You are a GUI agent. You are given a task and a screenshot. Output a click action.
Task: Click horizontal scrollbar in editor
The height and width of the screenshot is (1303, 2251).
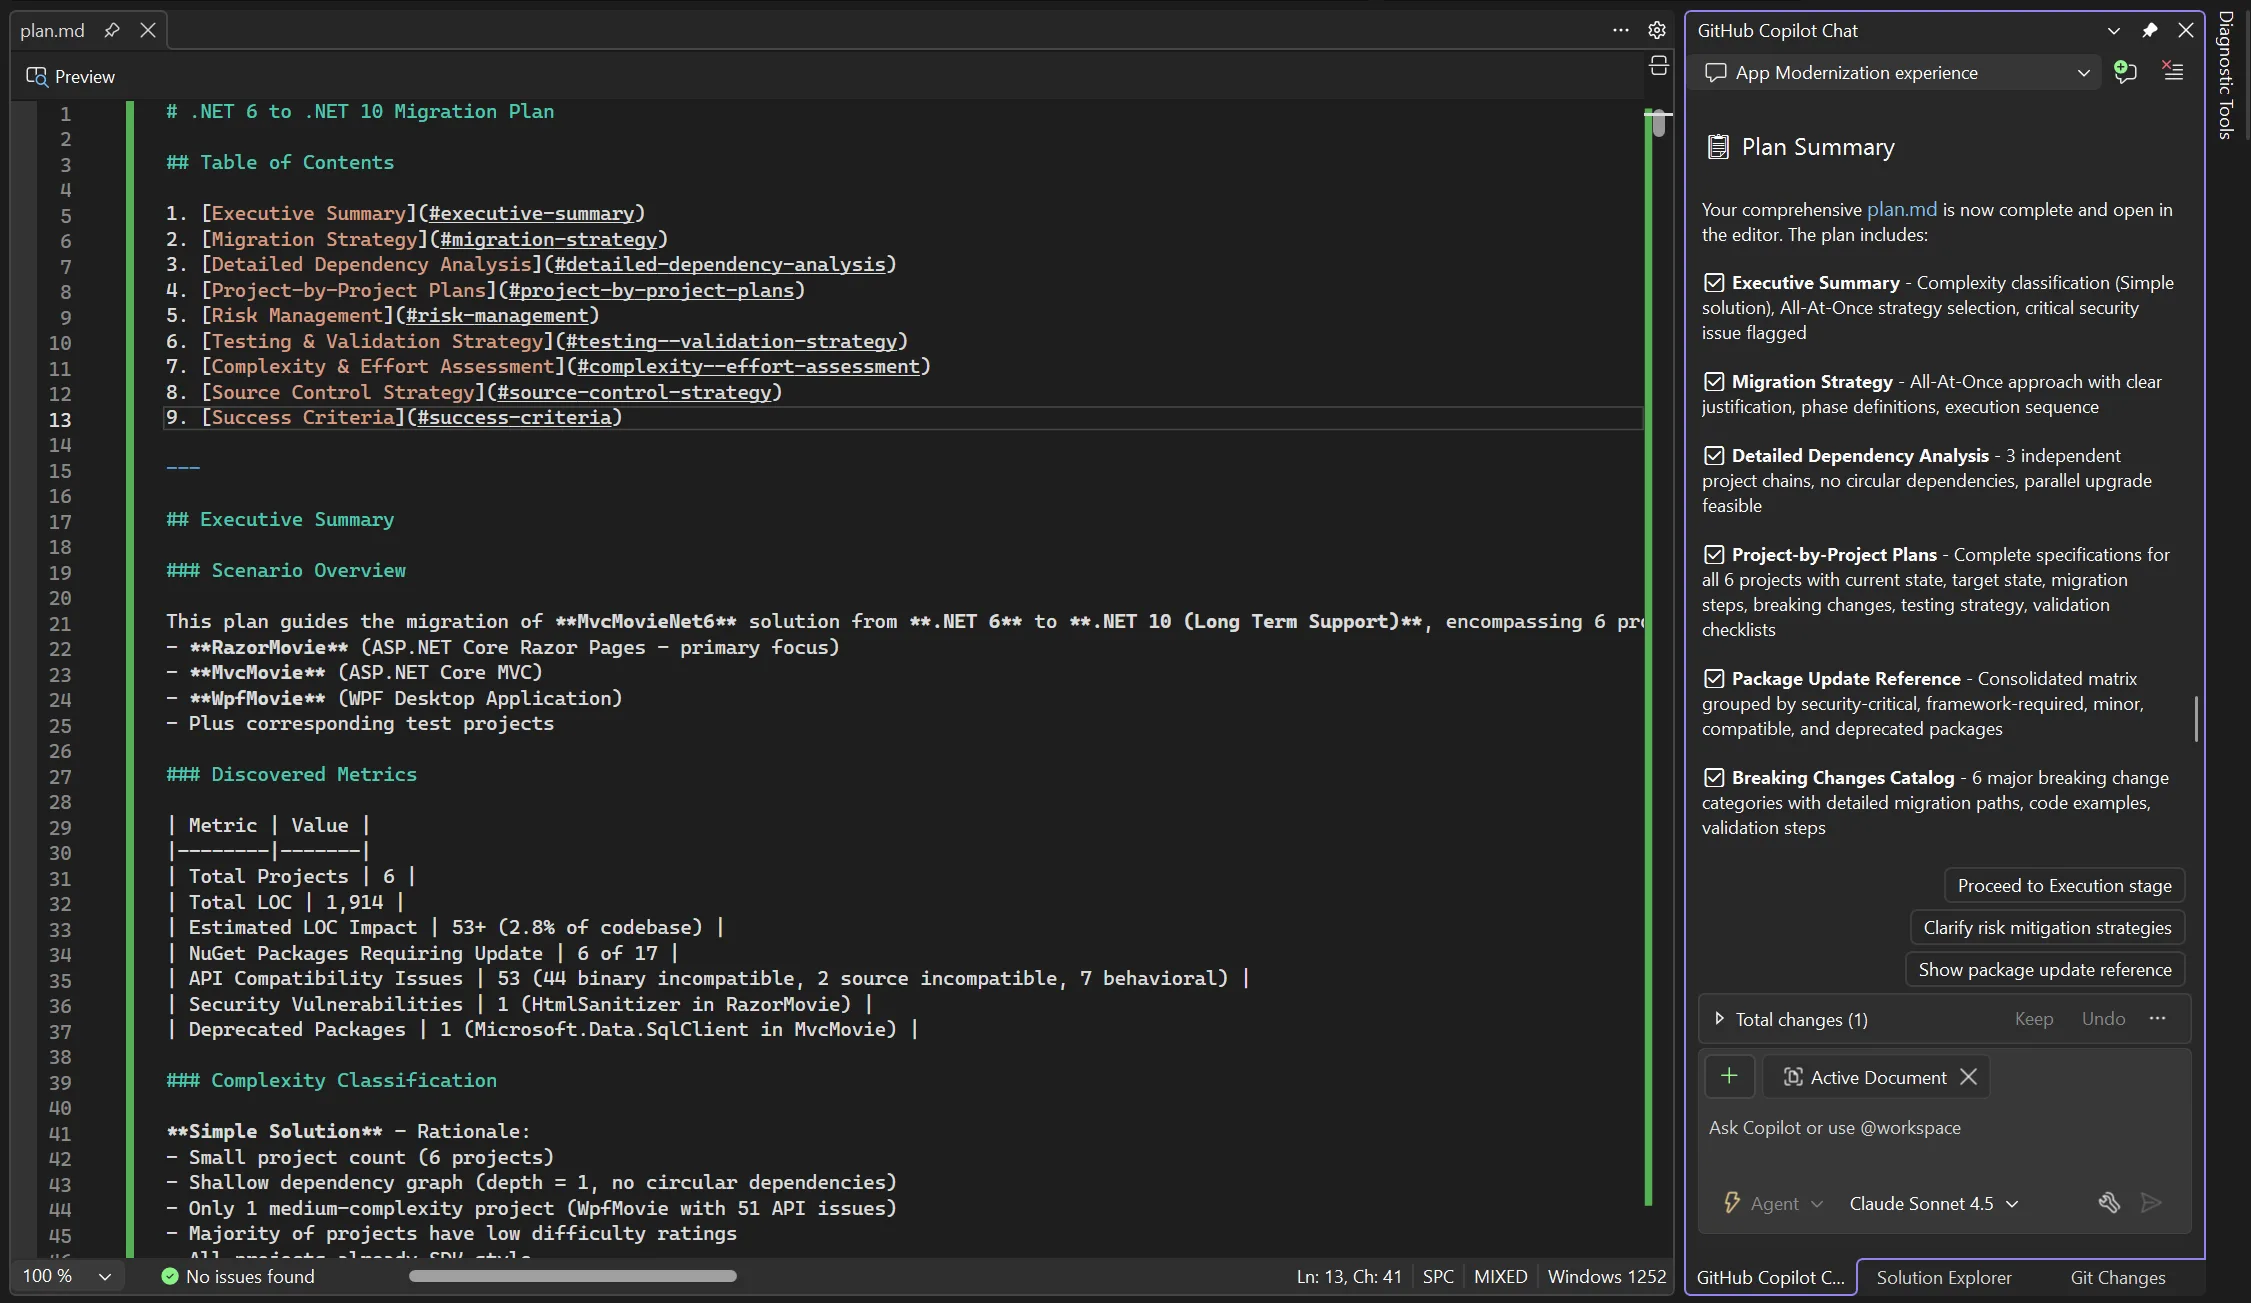(572, 1276)
